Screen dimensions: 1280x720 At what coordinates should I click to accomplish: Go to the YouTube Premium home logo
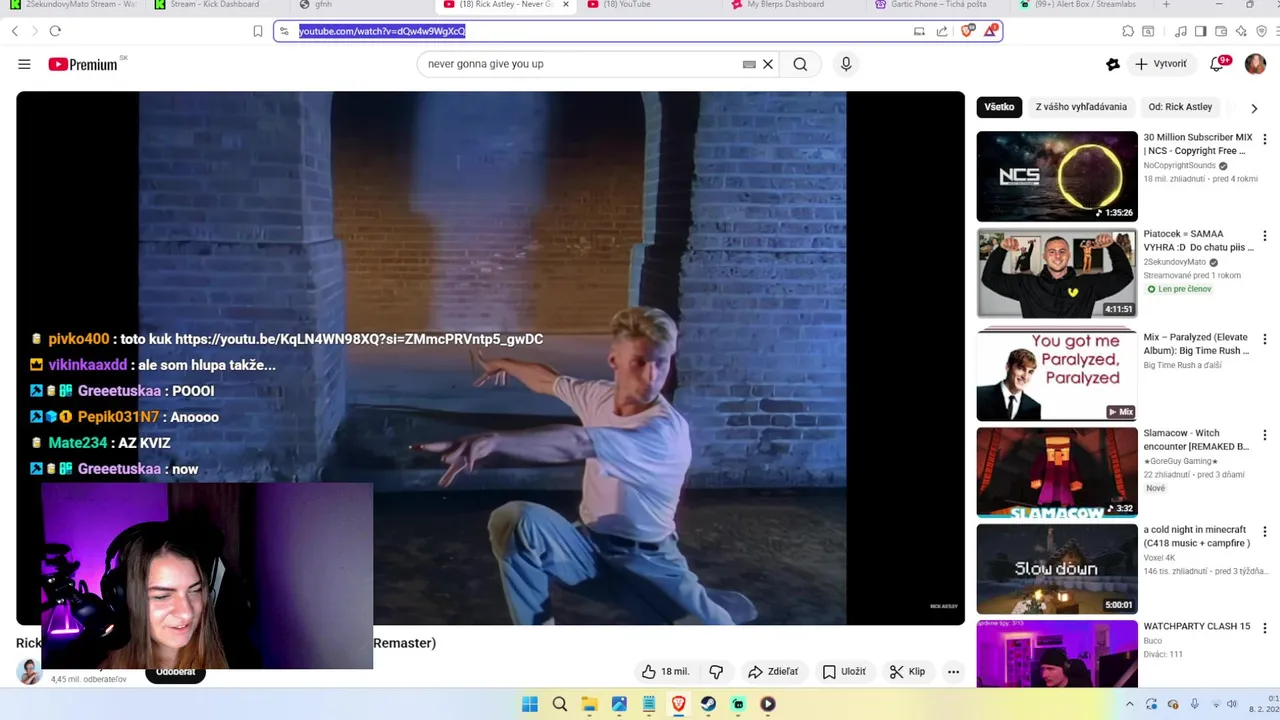pos(83,64)
